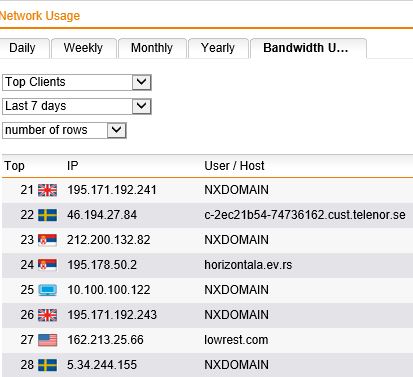Select IP 195.171.192.241

[112, 190]
